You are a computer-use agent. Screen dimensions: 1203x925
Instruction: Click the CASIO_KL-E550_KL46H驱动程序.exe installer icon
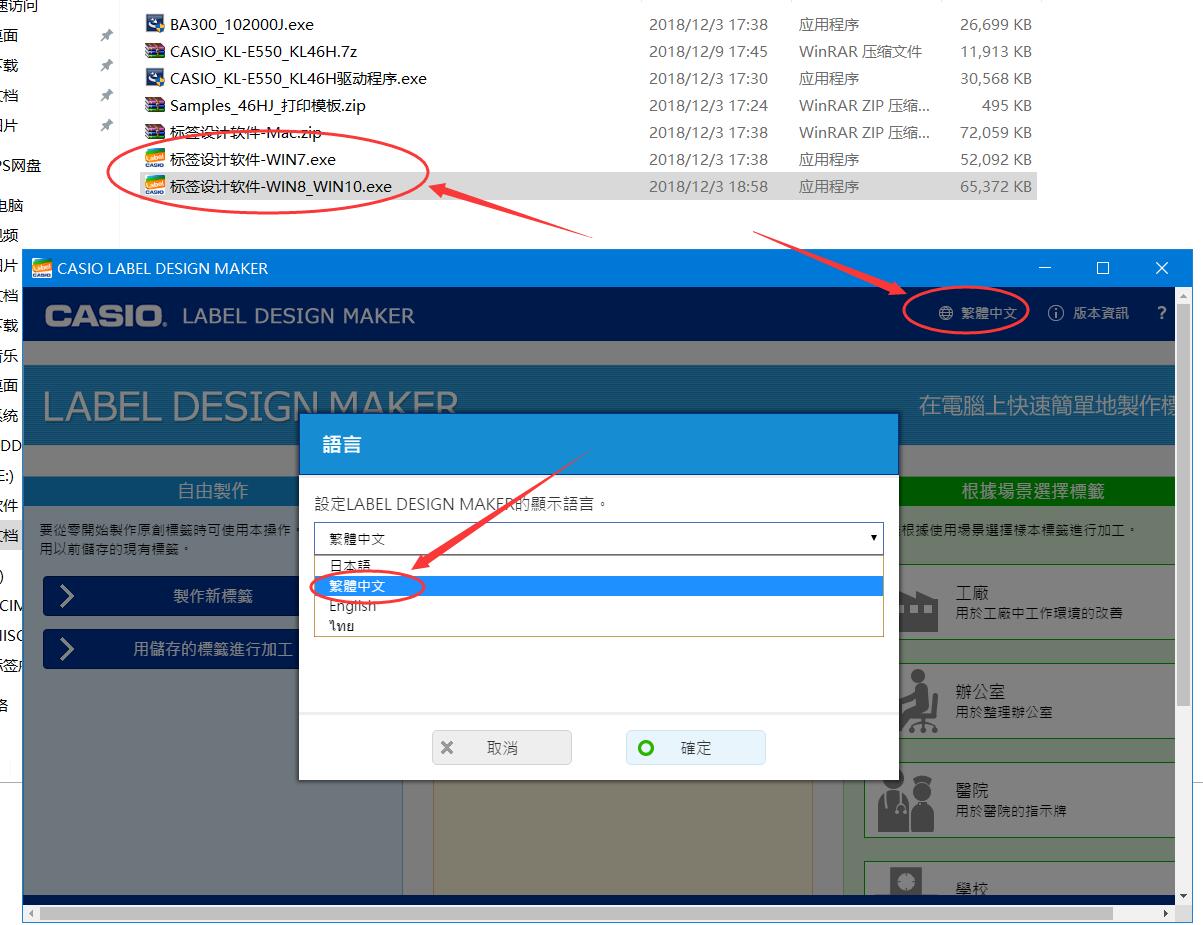(155, 78)
